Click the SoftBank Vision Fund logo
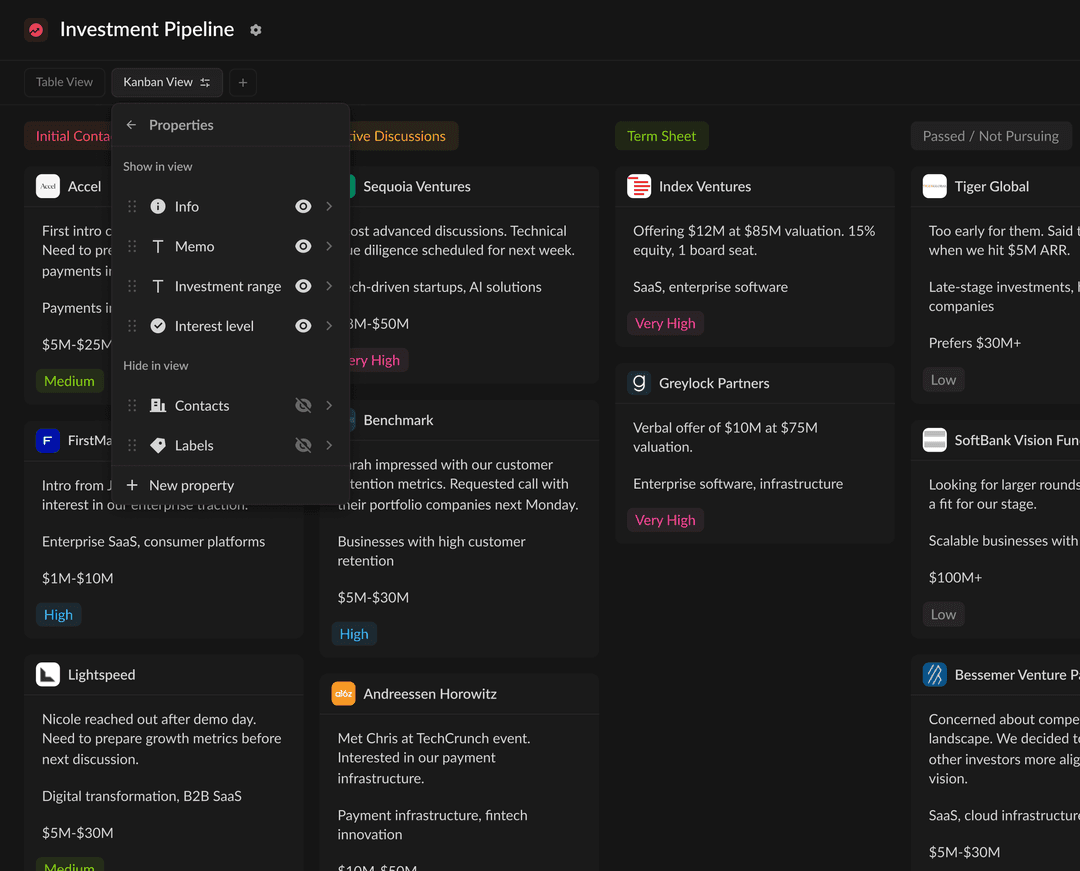This screenshot has height=871, width=1080. pos(934,440)
